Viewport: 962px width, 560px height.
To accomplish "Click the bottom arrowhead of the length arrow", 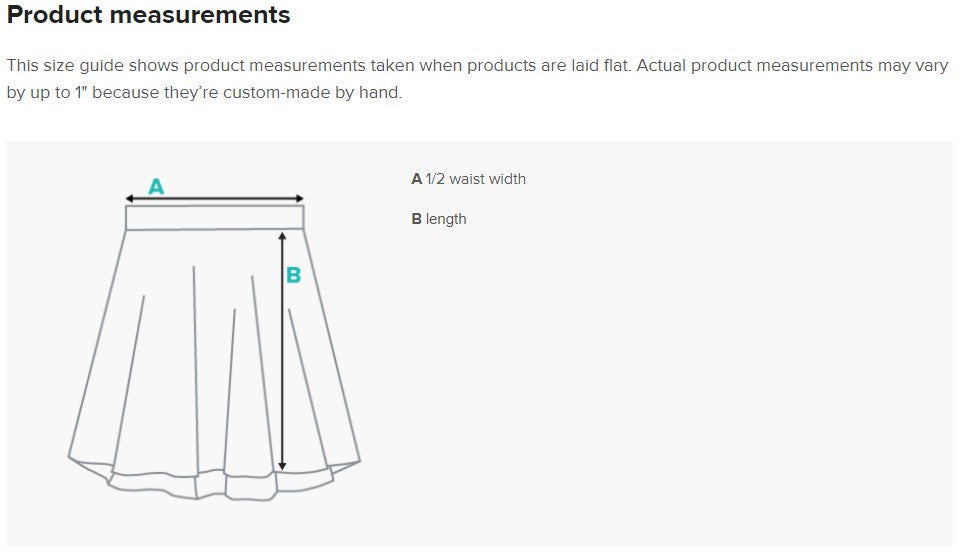I will pos(283,465).
